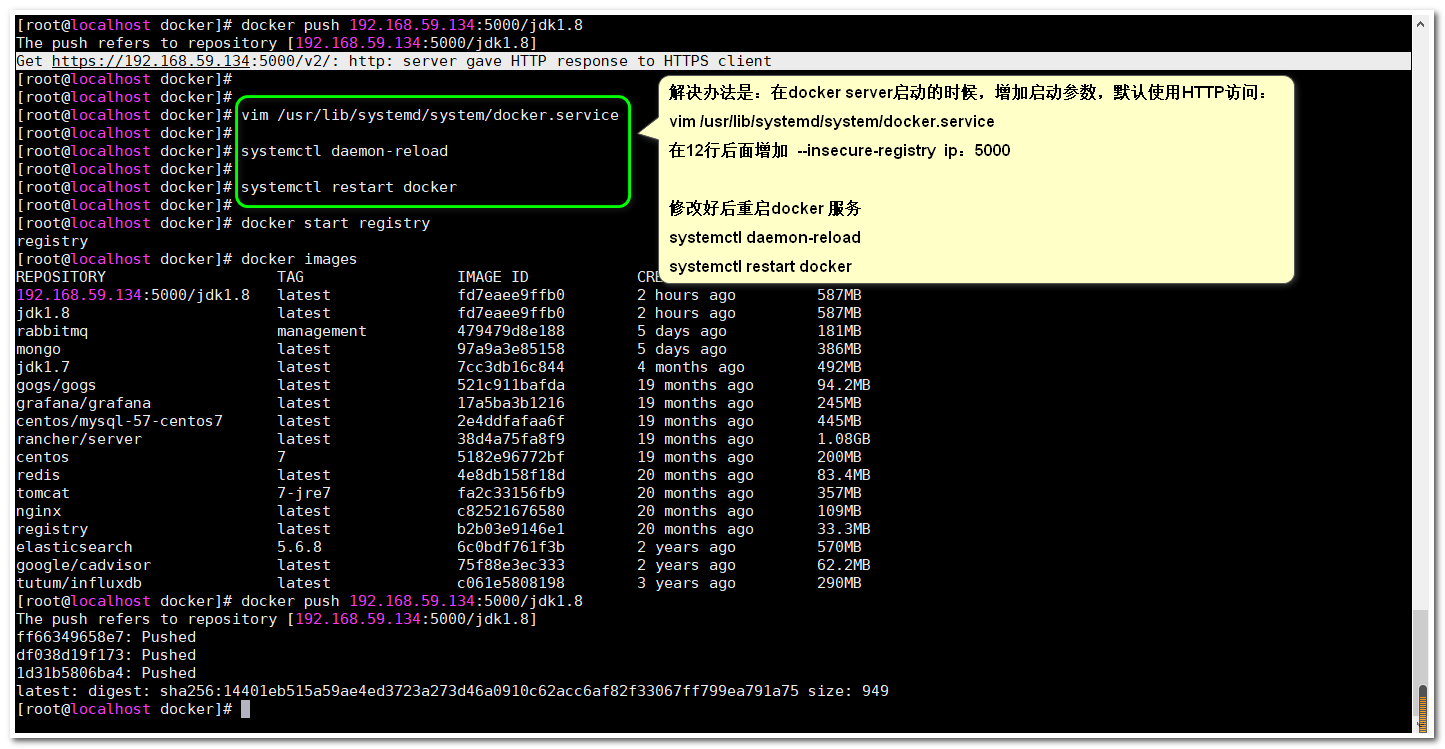
Task: Click 'vim /usr/lib/systemd/system/docker.service' in the terminal
Action: [430, 115]
